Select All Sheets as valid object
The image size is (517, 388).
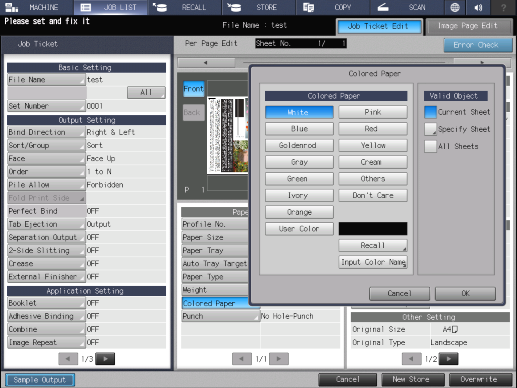pyautogui.click(x=430, y=146)
